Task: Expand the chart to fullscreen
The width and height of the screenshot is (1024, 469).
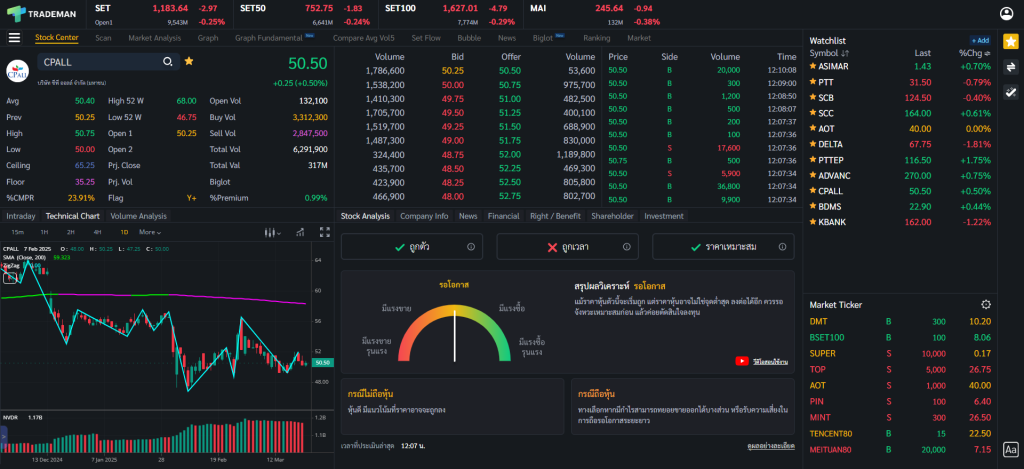Action: (x=322, y=232)
